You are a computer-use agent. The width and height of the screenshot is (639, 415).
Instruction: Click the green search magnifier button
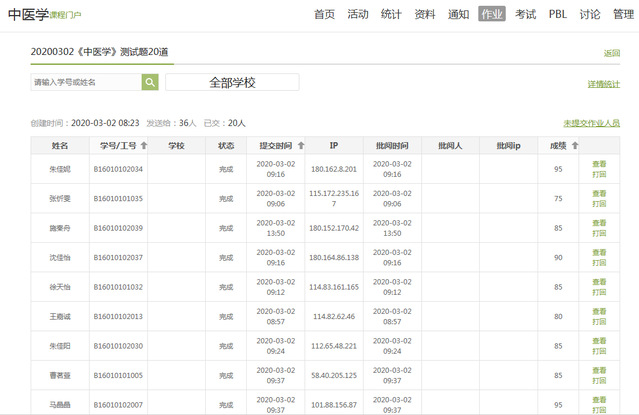(150, 82)
